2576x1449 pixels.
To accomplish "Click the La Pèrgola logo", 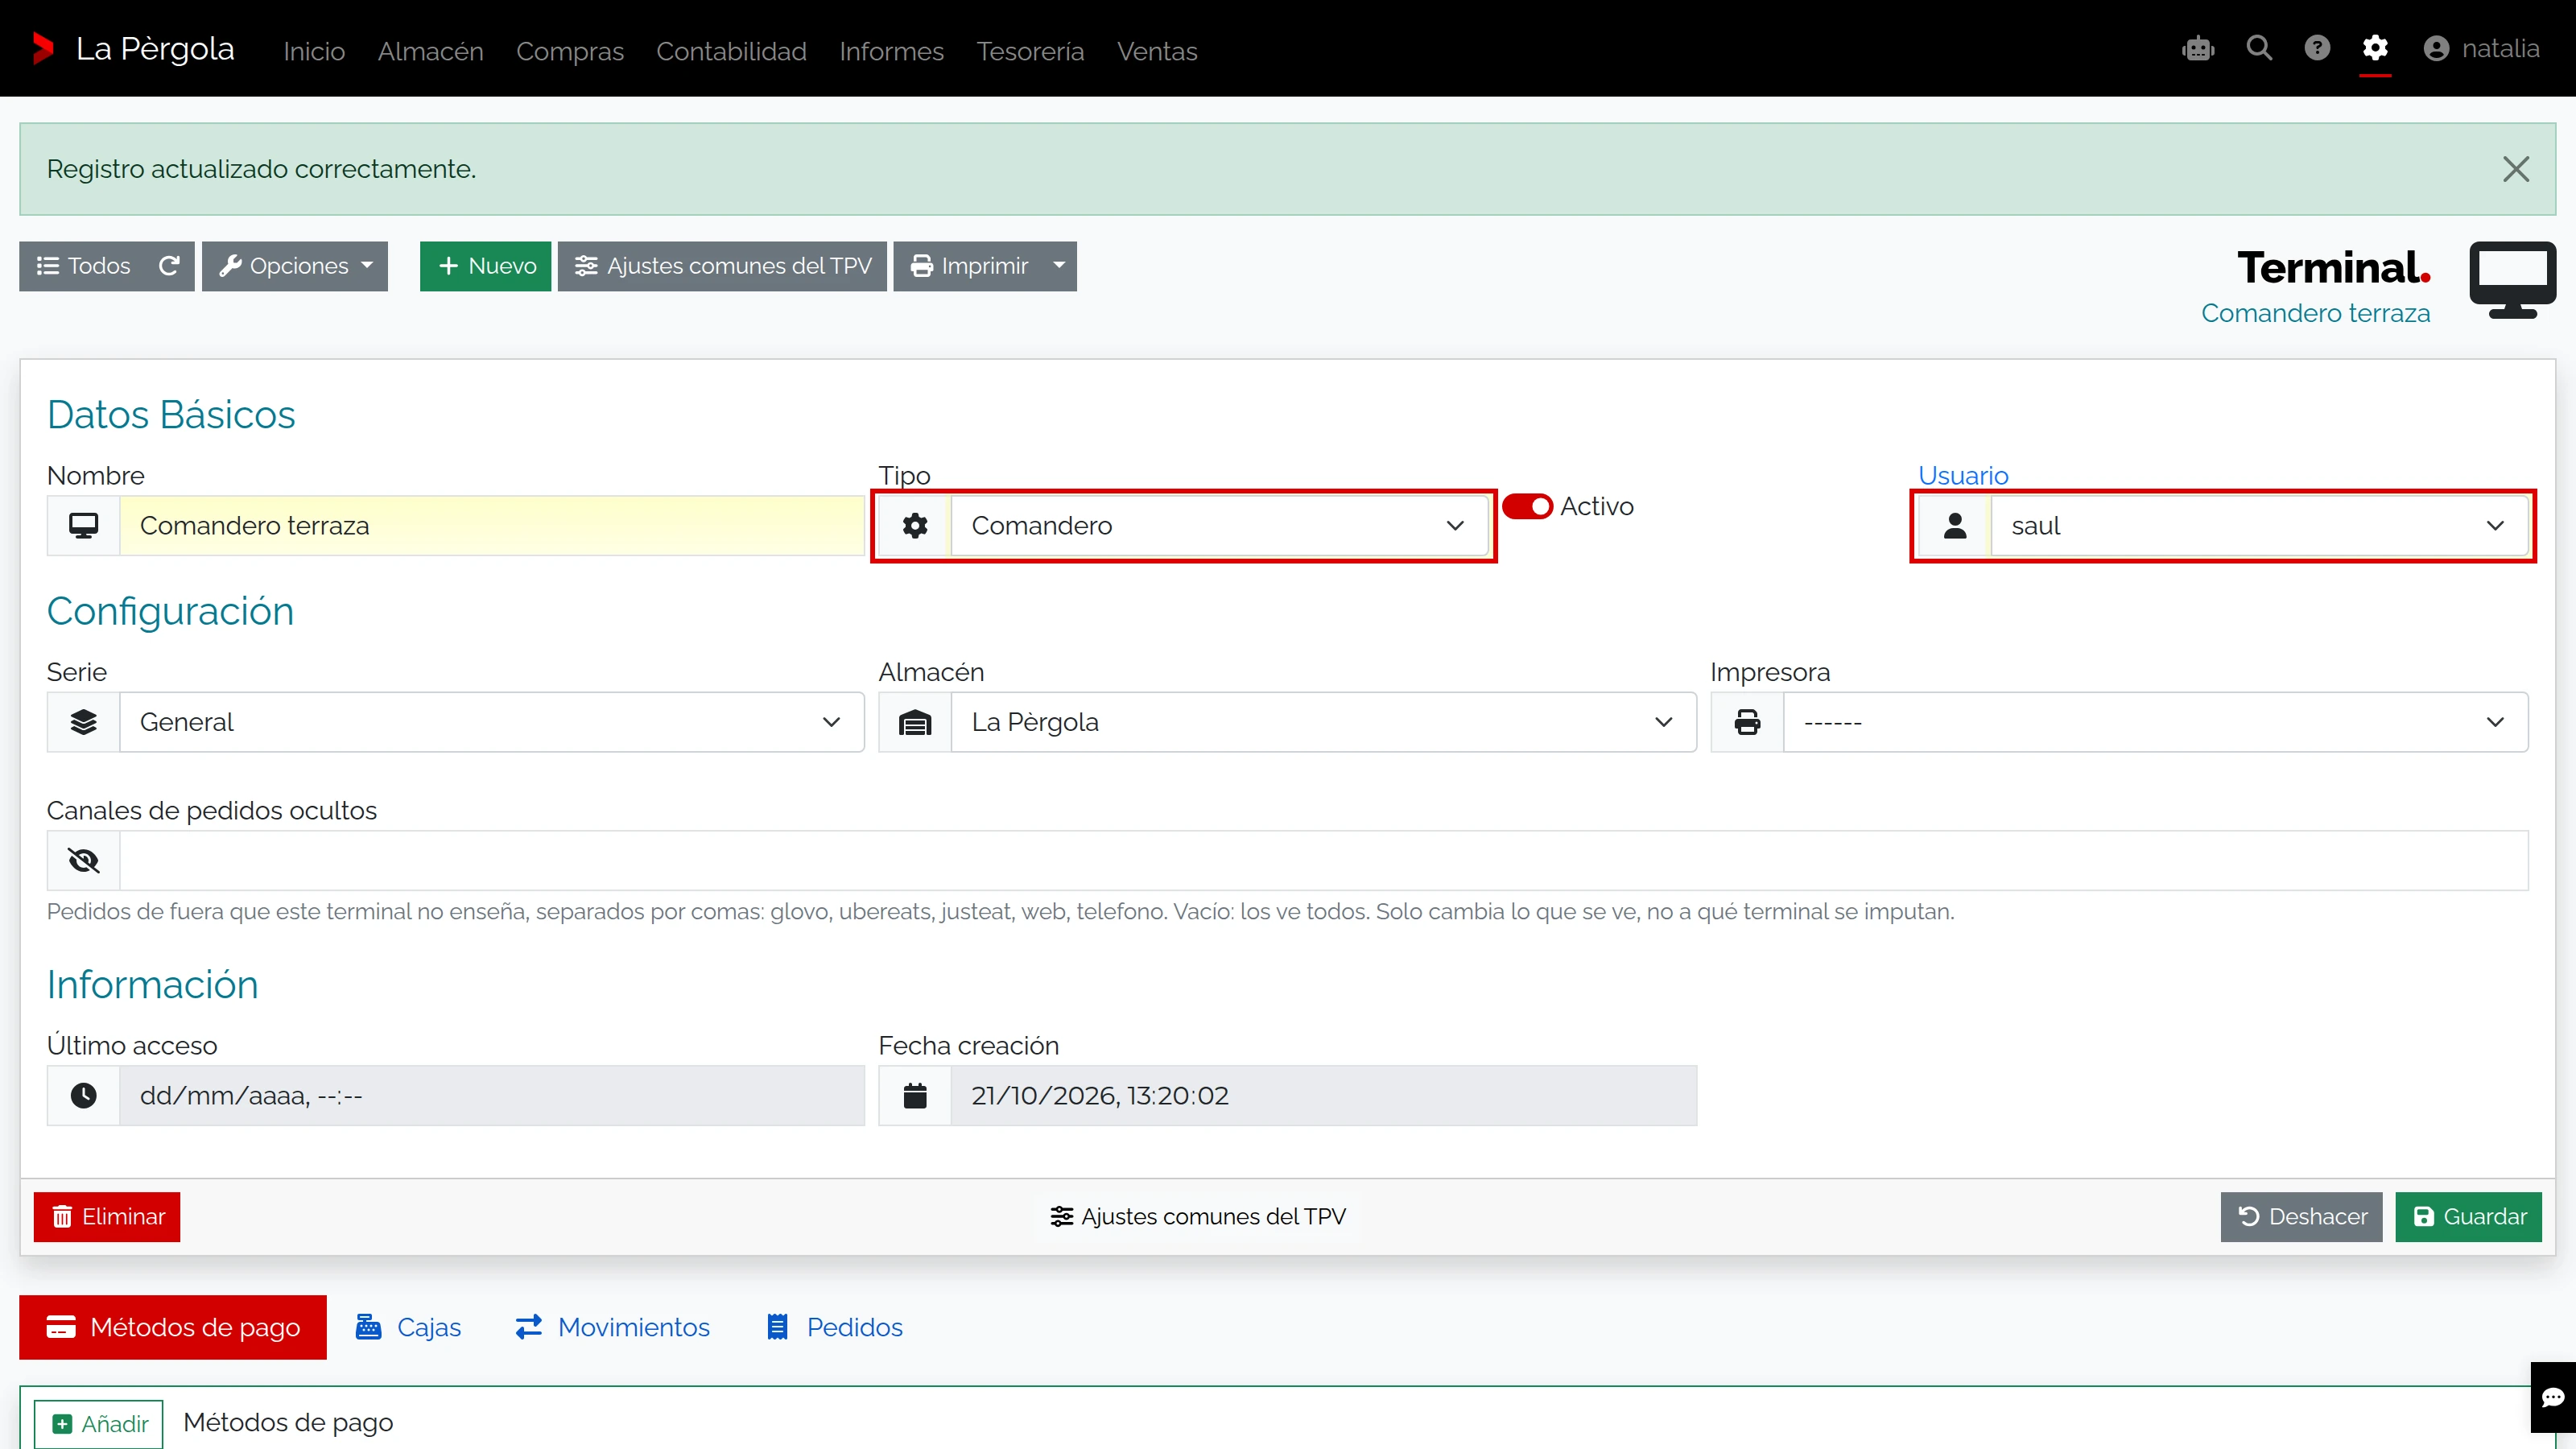I will (x=133, y=48).
